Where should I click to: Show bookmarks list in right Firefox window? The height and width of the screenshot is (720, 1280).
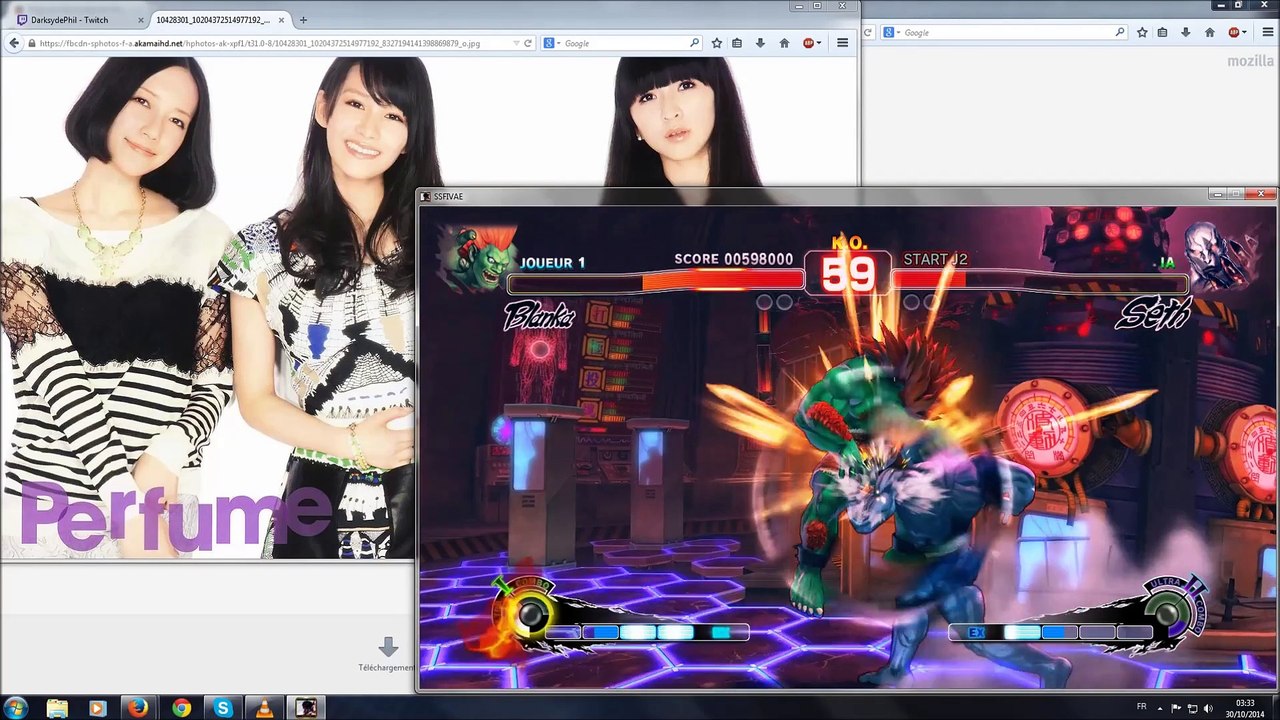tap(1162, 32)
